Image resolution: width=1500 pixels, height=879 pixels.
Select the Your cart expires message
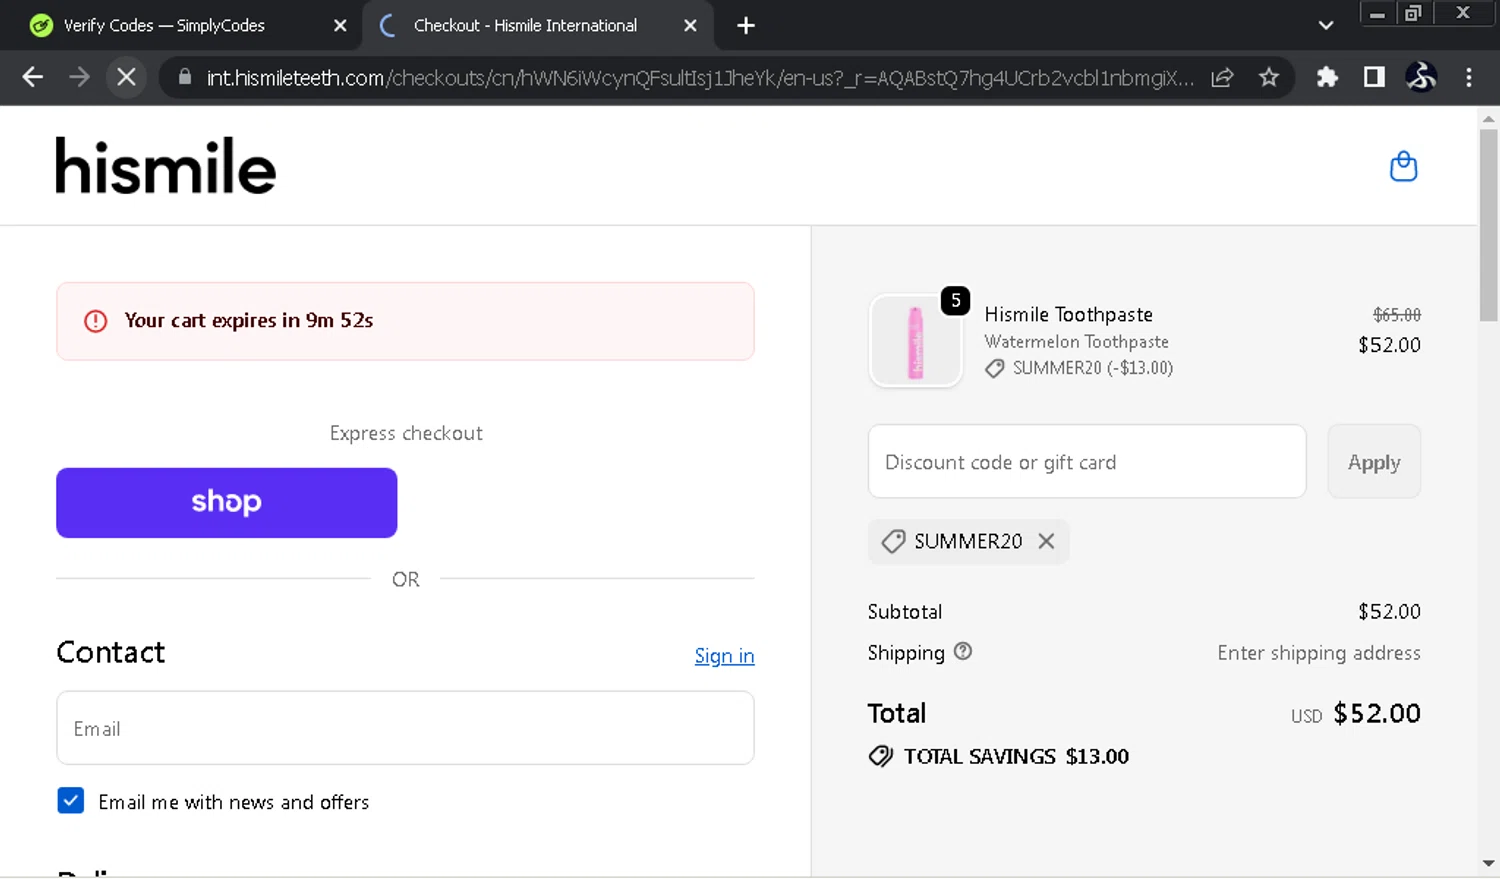(x=248, y=321)
